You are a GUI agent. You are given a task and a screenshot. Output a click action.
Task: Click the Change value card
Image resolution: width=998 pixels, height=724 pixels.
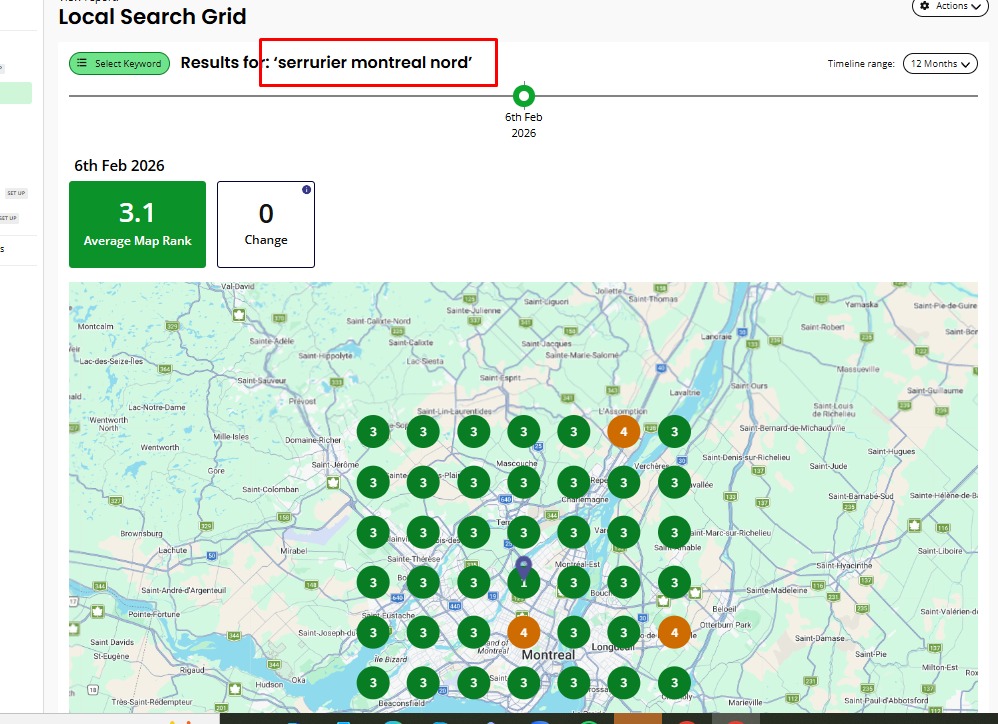[x=266, y=225]
